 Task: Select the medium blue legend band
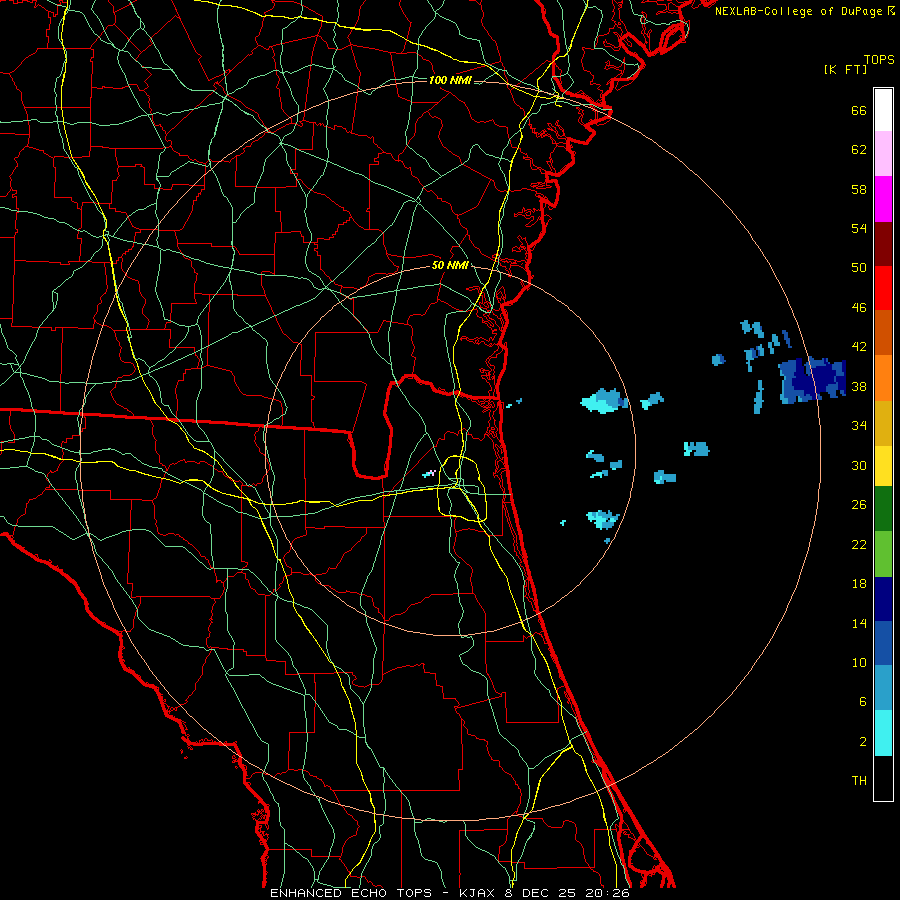point(883,643)
